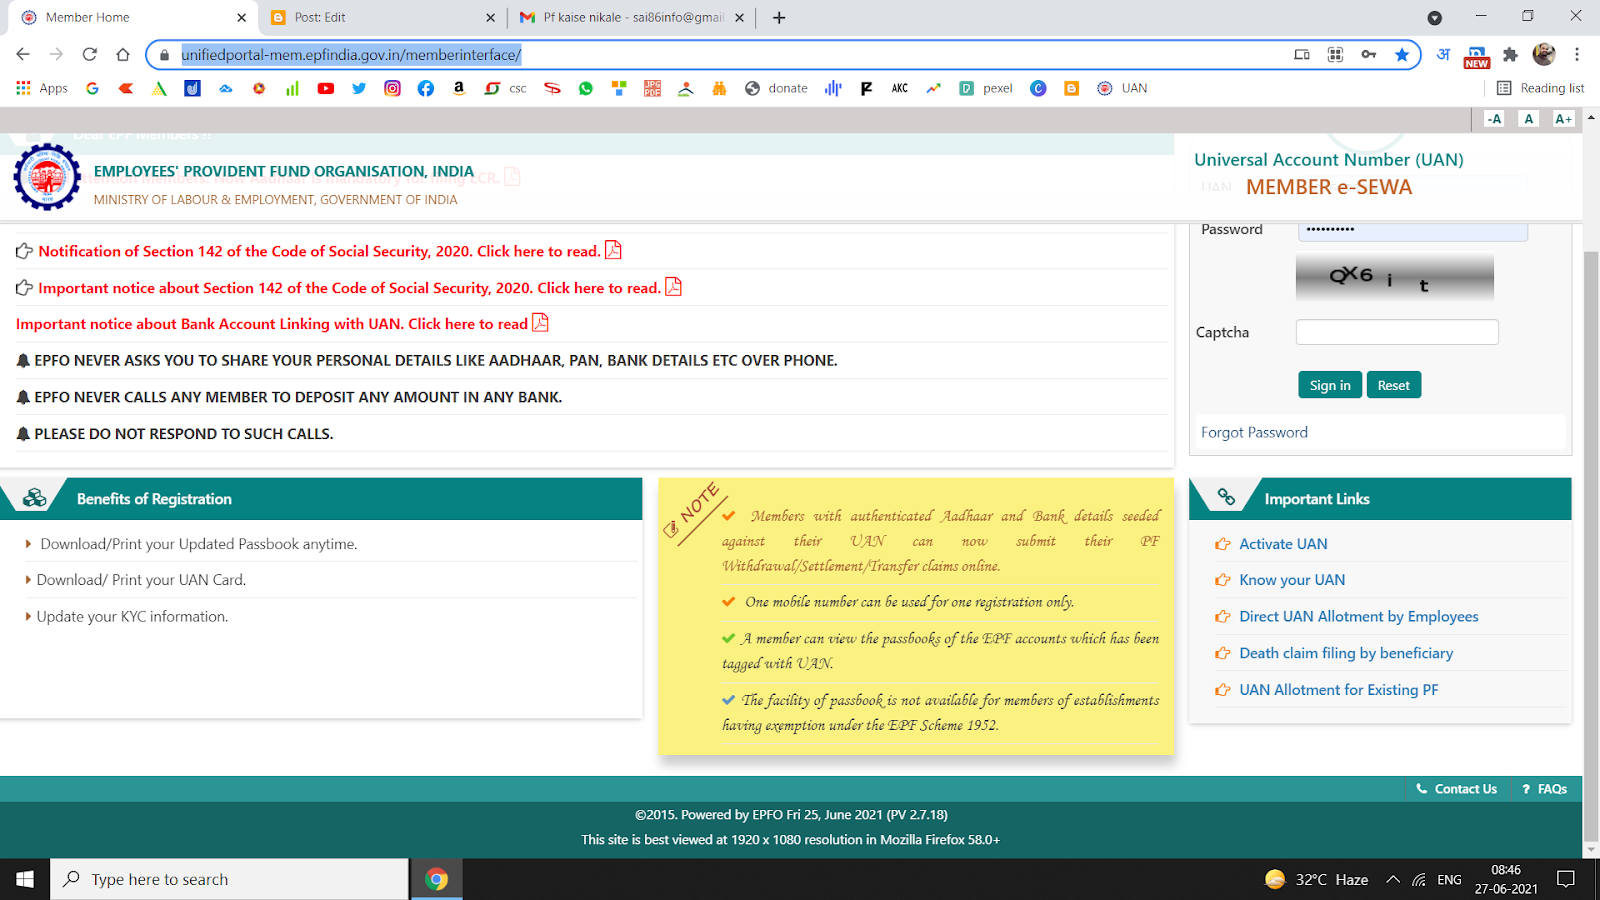Open the Windows Start menu
This screenshot has height=900, width=1600.
[x=25, y=879]
